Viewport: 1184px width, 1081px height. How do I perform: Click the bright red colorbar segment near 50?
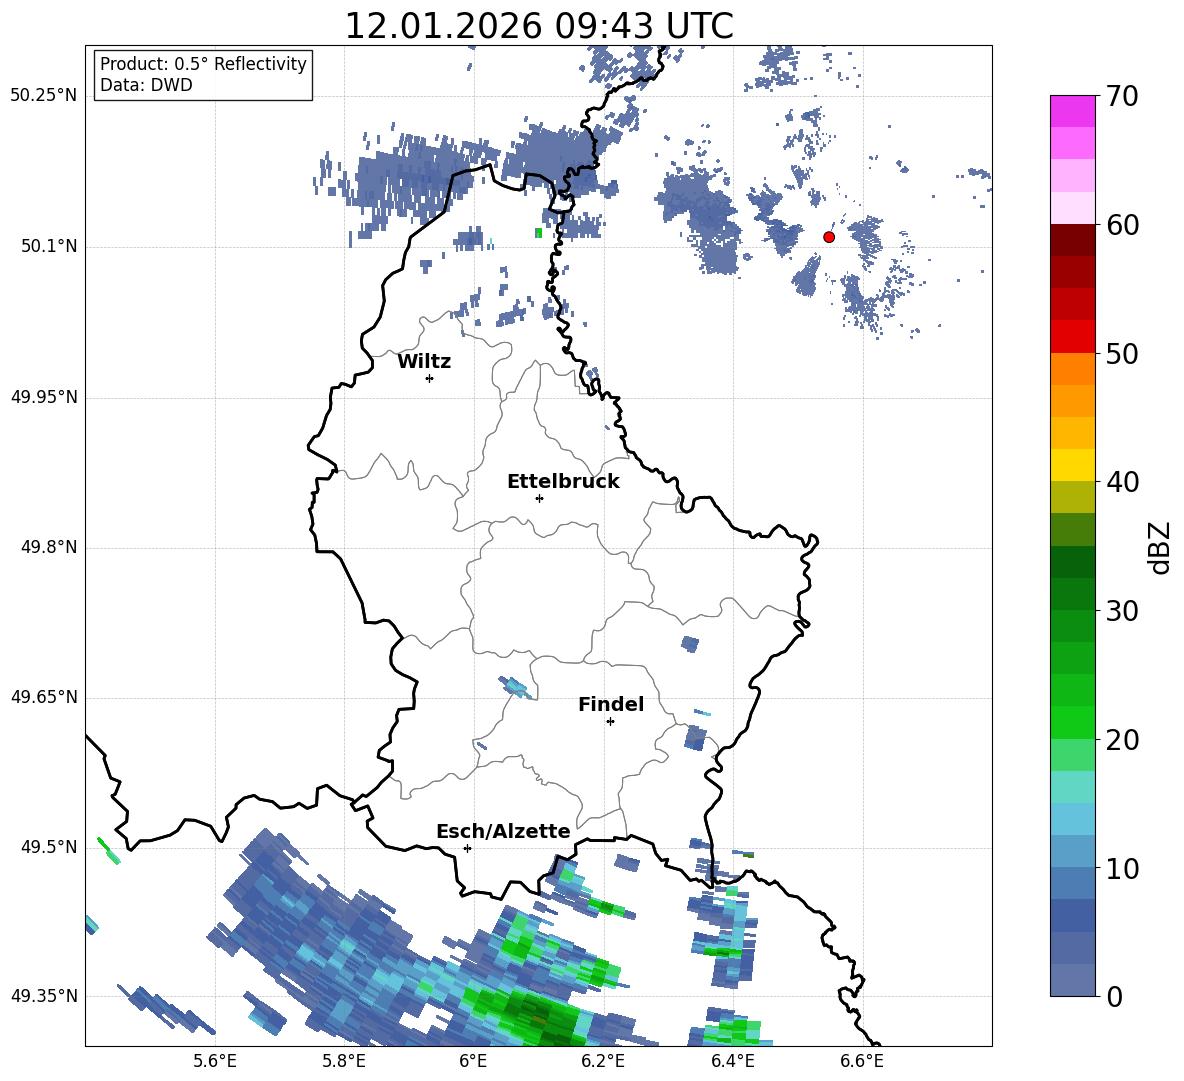click(1072, 337)
